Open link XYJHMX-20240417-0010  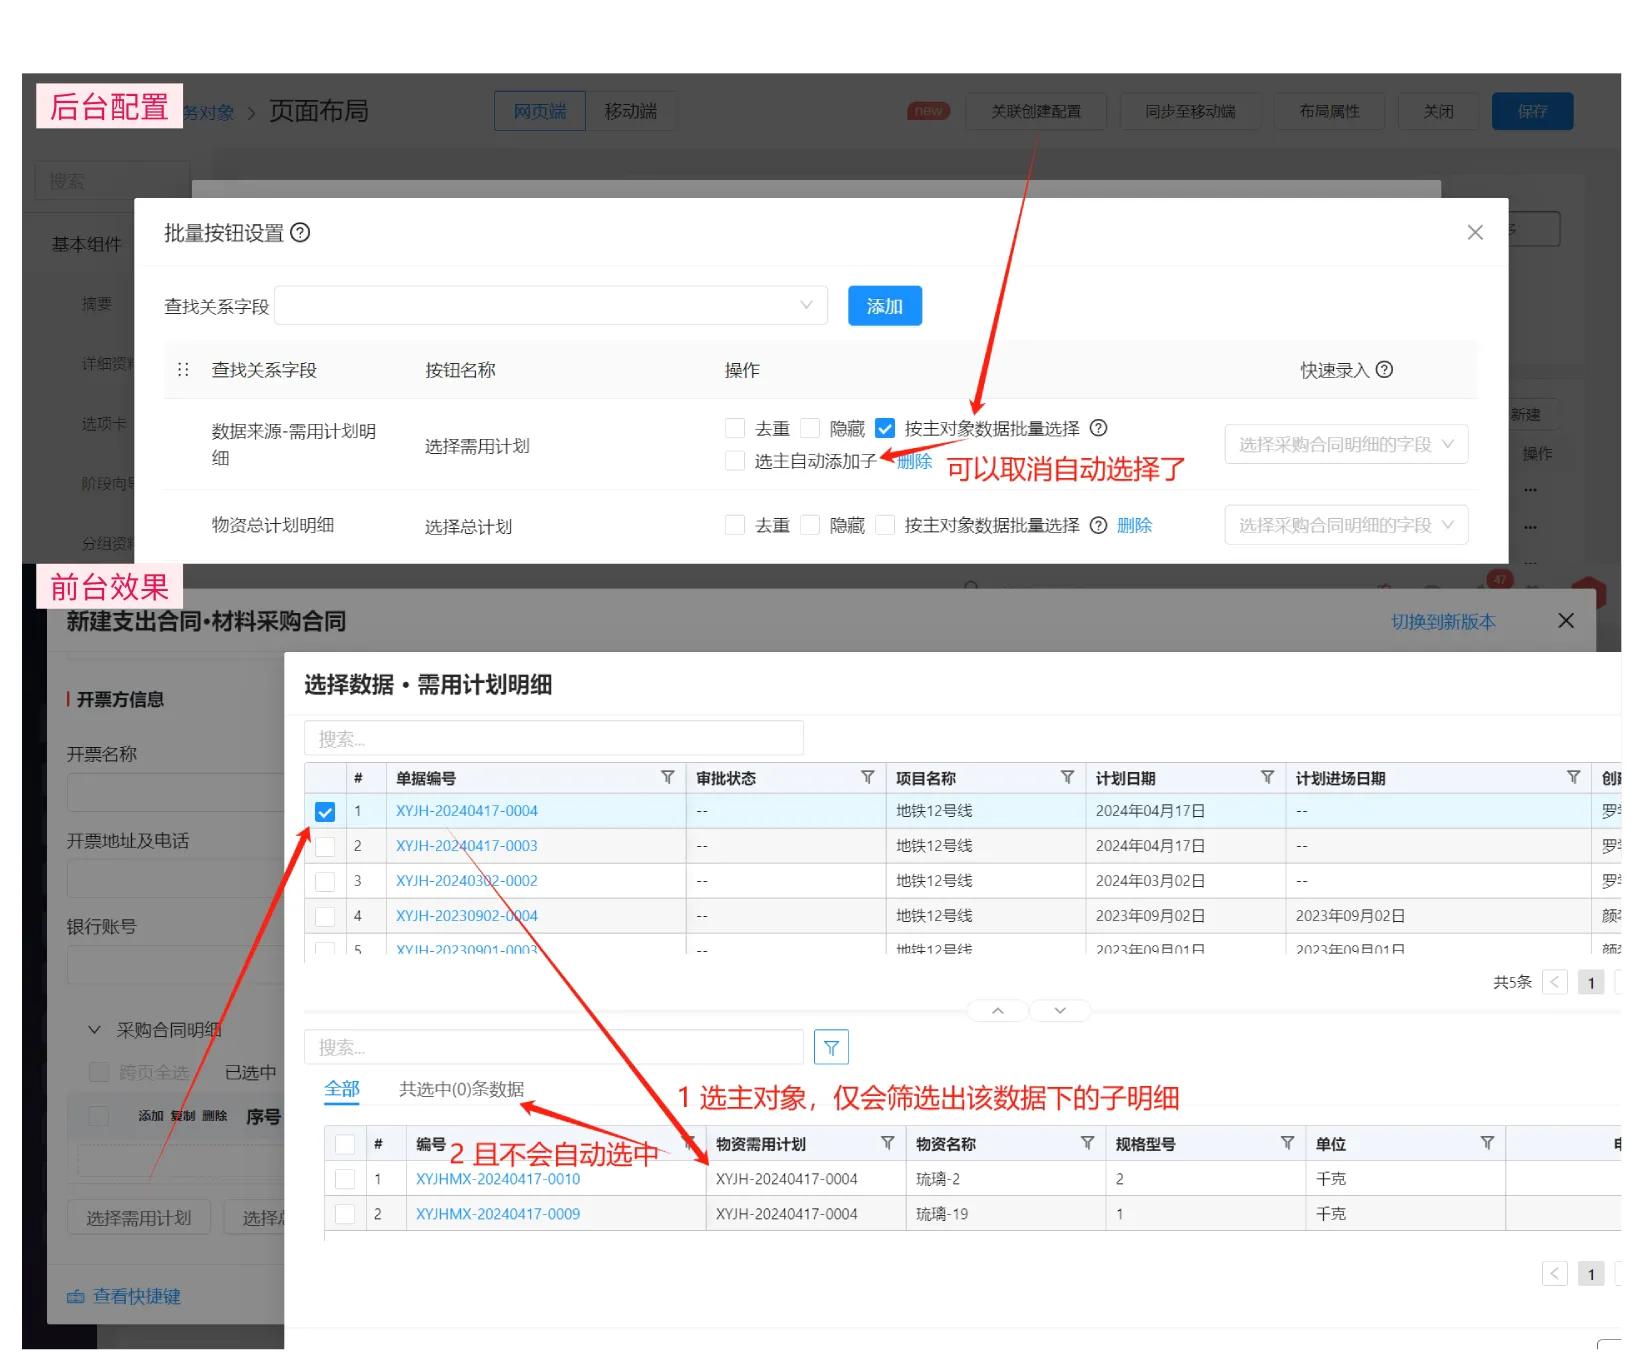tap(497, 1179)
